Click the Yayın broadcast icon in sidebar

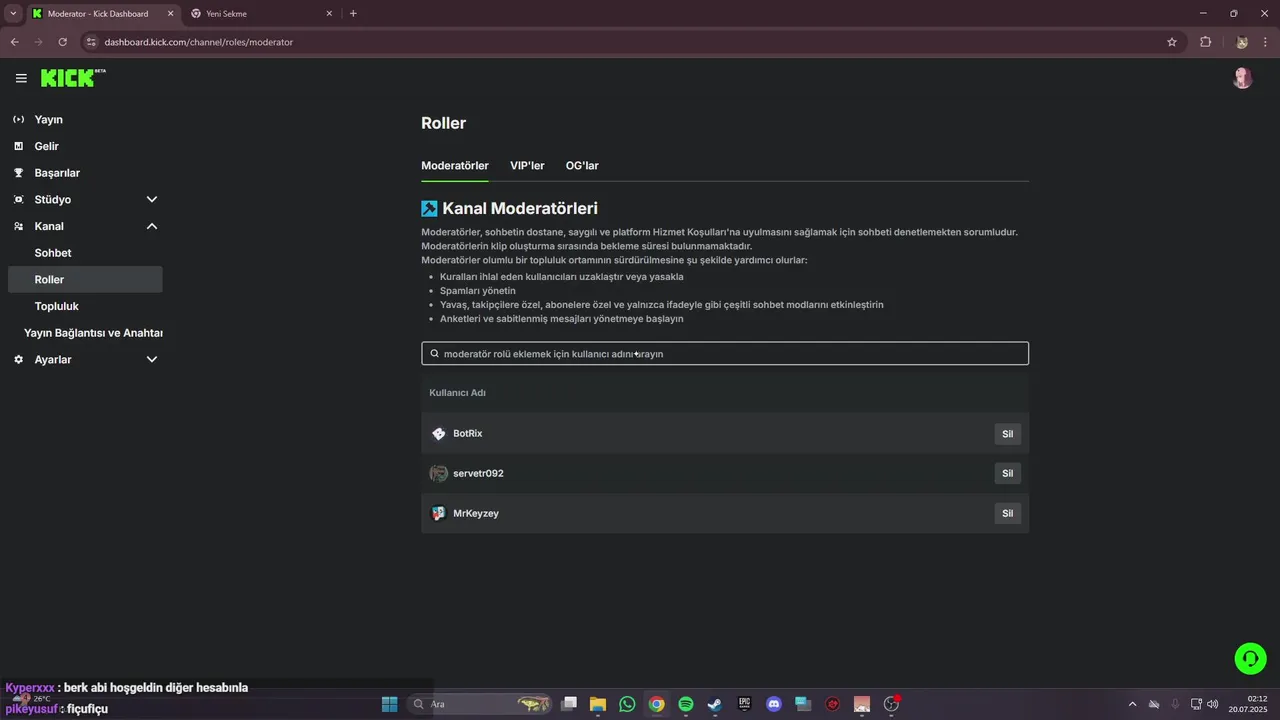point(18,120)
